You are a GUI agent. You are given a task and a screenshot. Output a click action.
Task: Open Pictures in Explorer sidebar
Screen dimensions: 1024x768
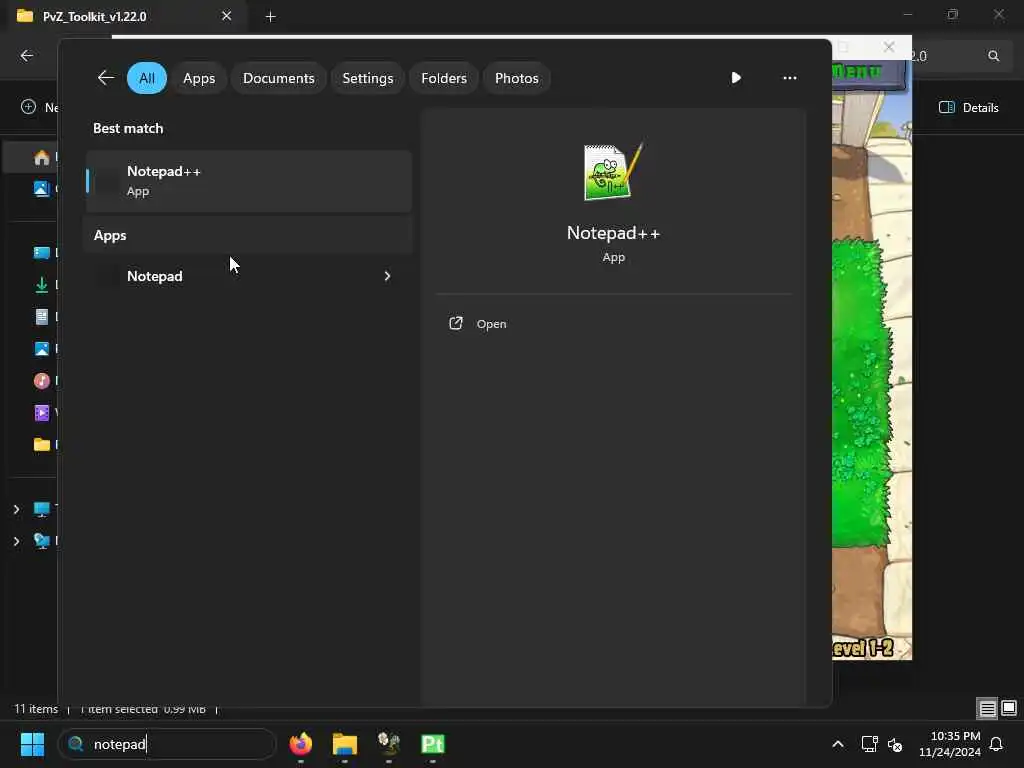point(42,349)
